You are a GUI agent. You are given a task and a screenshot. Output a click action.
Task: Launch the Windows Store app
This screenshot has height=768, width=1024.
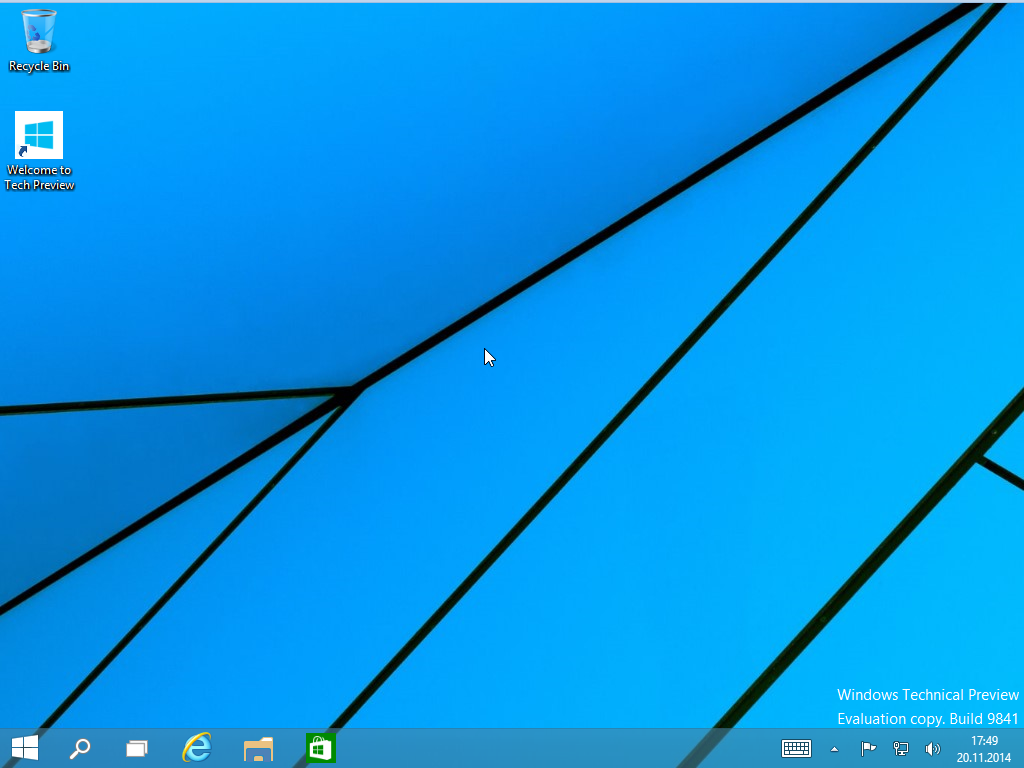(321, 748)
